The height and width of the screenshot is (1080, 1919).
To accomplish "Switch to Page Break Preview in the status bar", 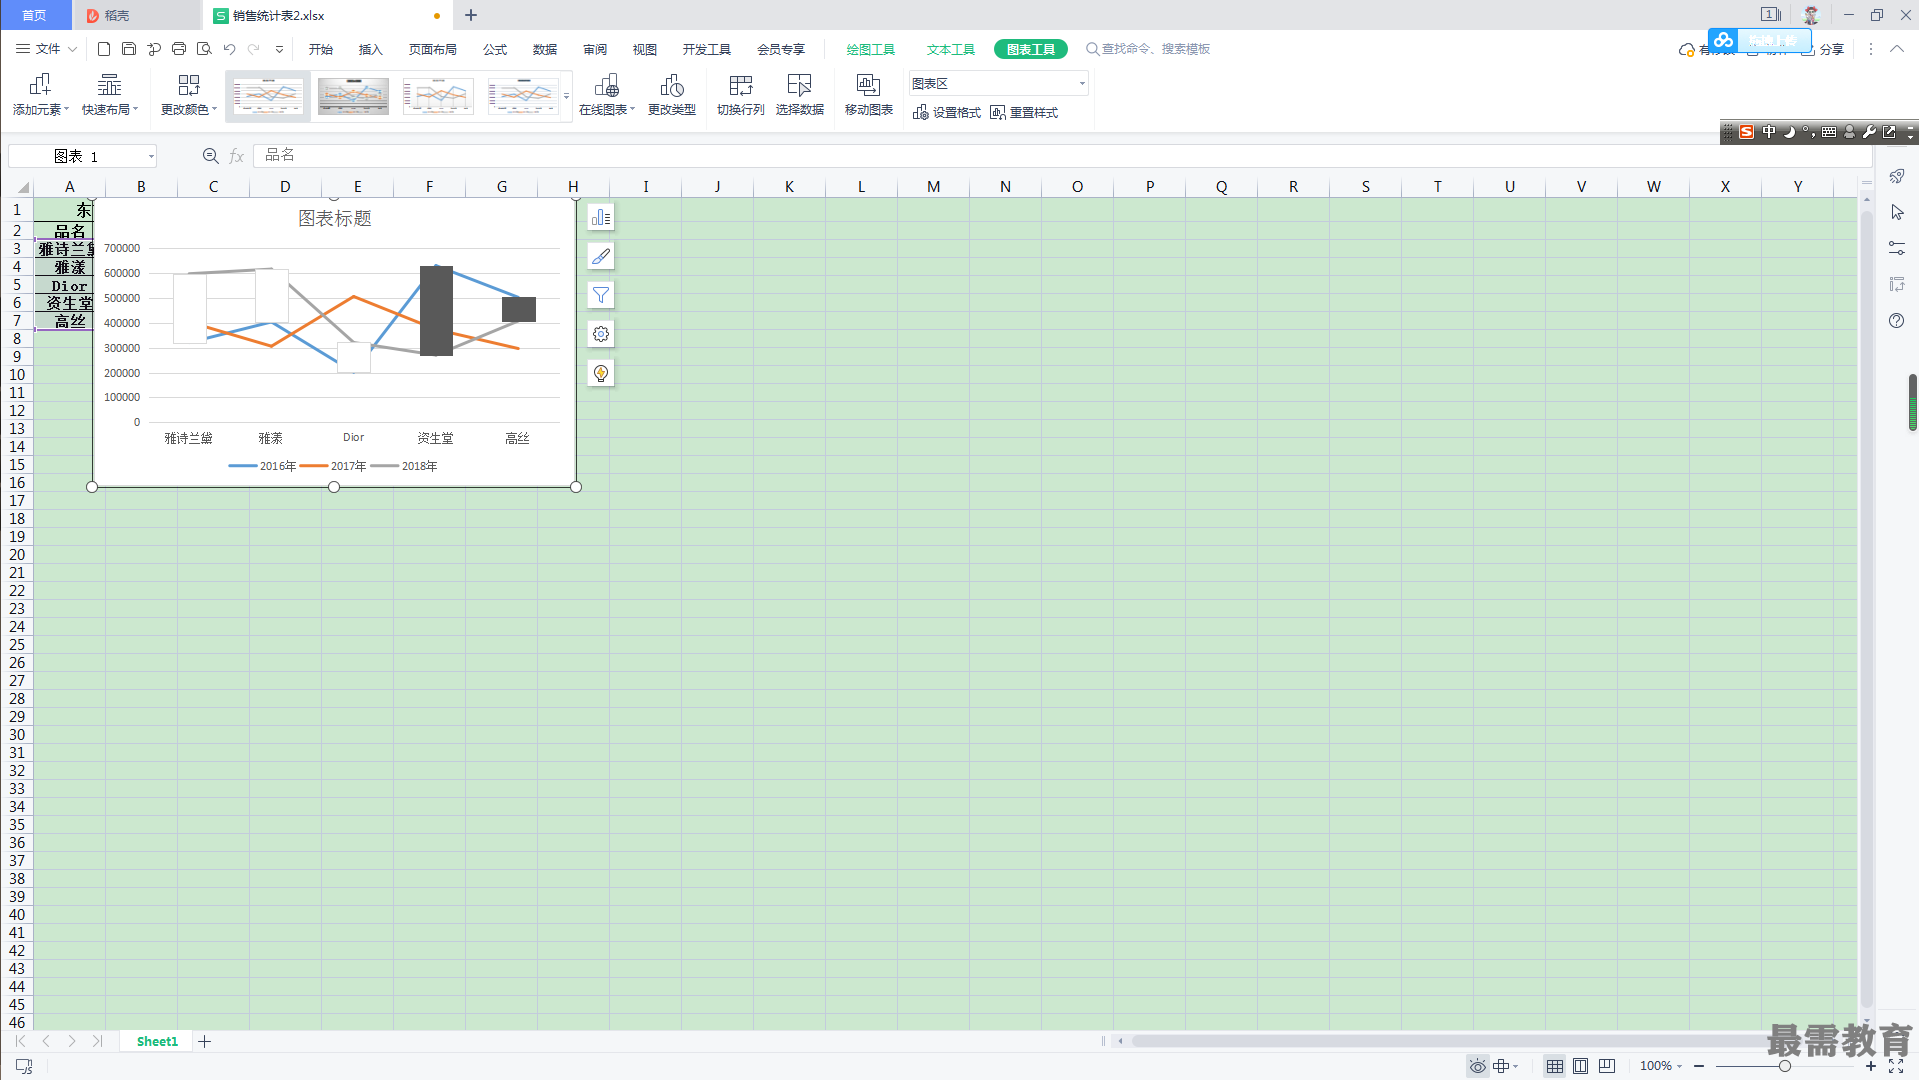I will coord(1607,1066).
